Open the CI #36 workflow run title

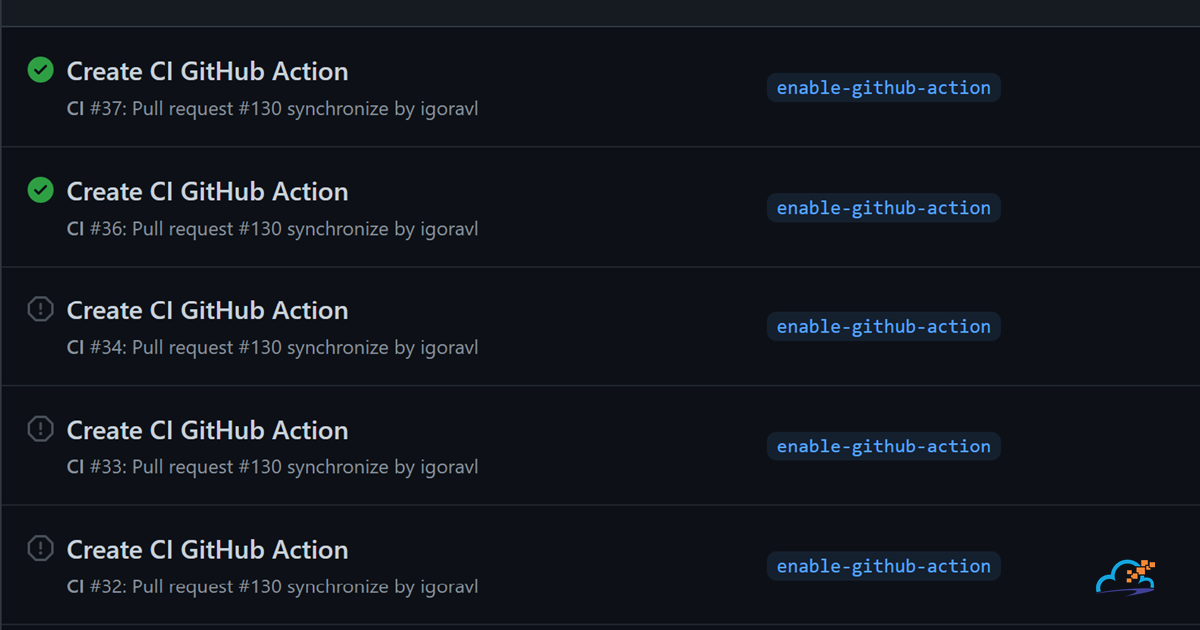207,192
